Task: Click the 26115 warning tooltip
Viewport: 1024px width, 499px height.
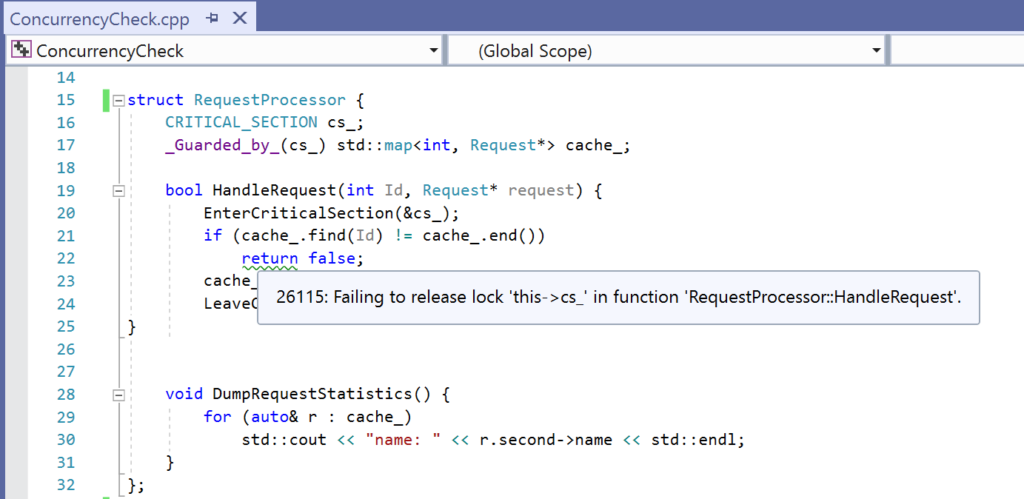Action: 617,298
